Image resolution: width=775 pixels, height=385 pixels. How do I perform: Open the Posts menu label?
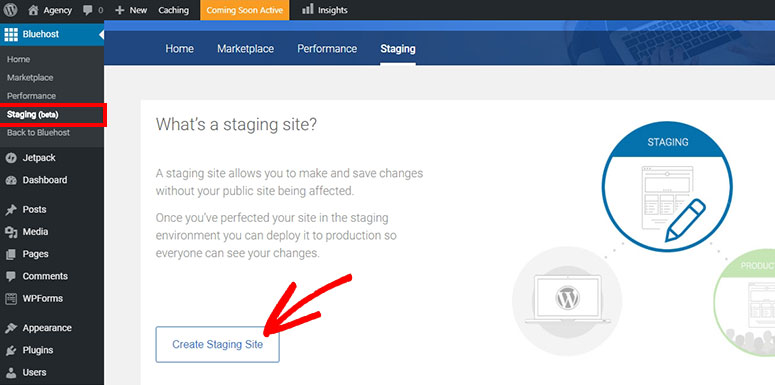tap(35, 210)
